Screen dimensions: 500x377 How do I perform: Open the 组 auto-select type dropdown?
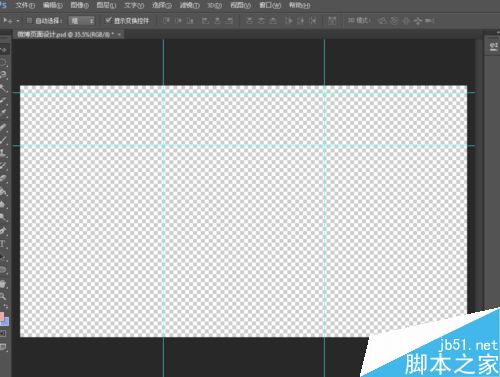[x=82, y=21]
